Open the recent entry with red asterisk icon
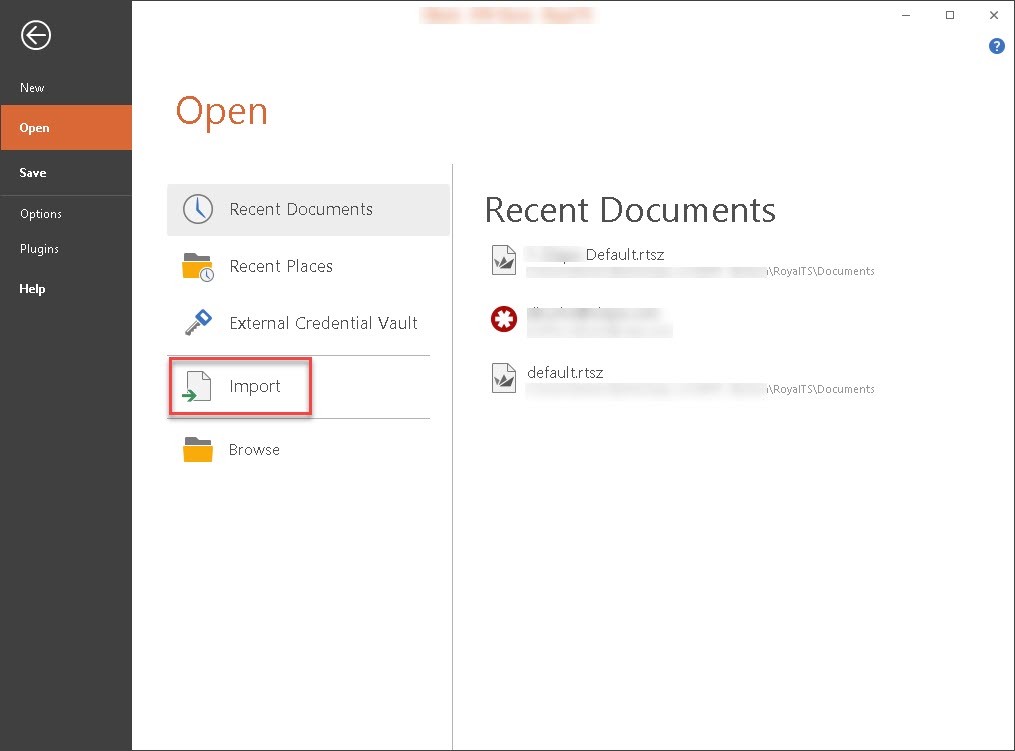 503,319
